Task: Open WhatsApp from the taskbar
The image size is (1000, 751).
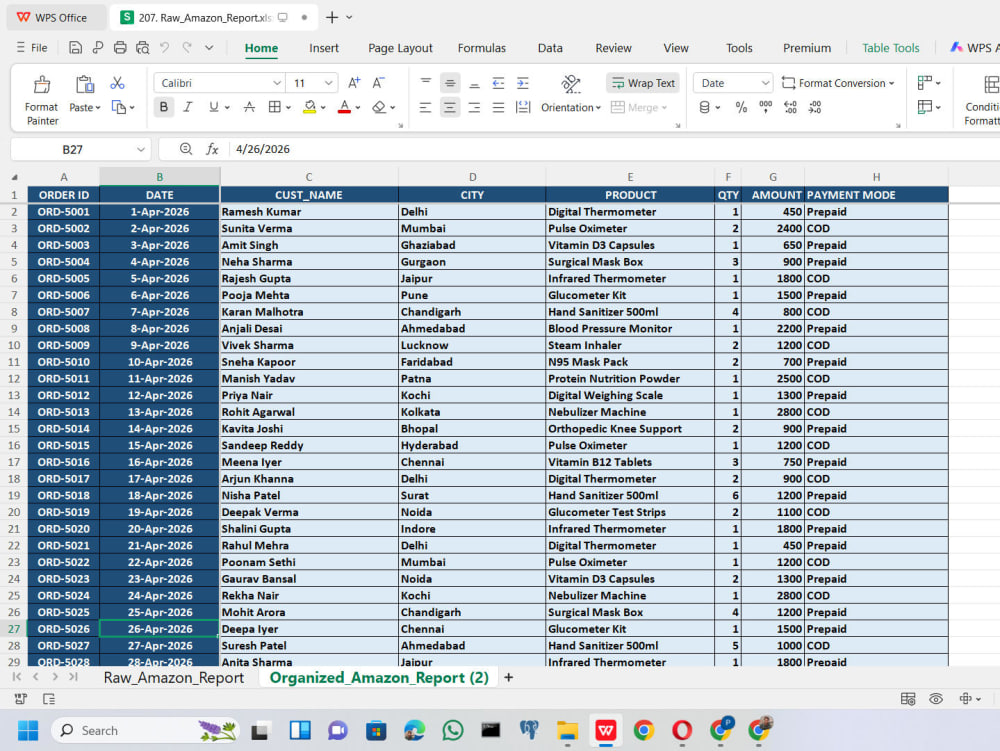Action: [453, 730]
